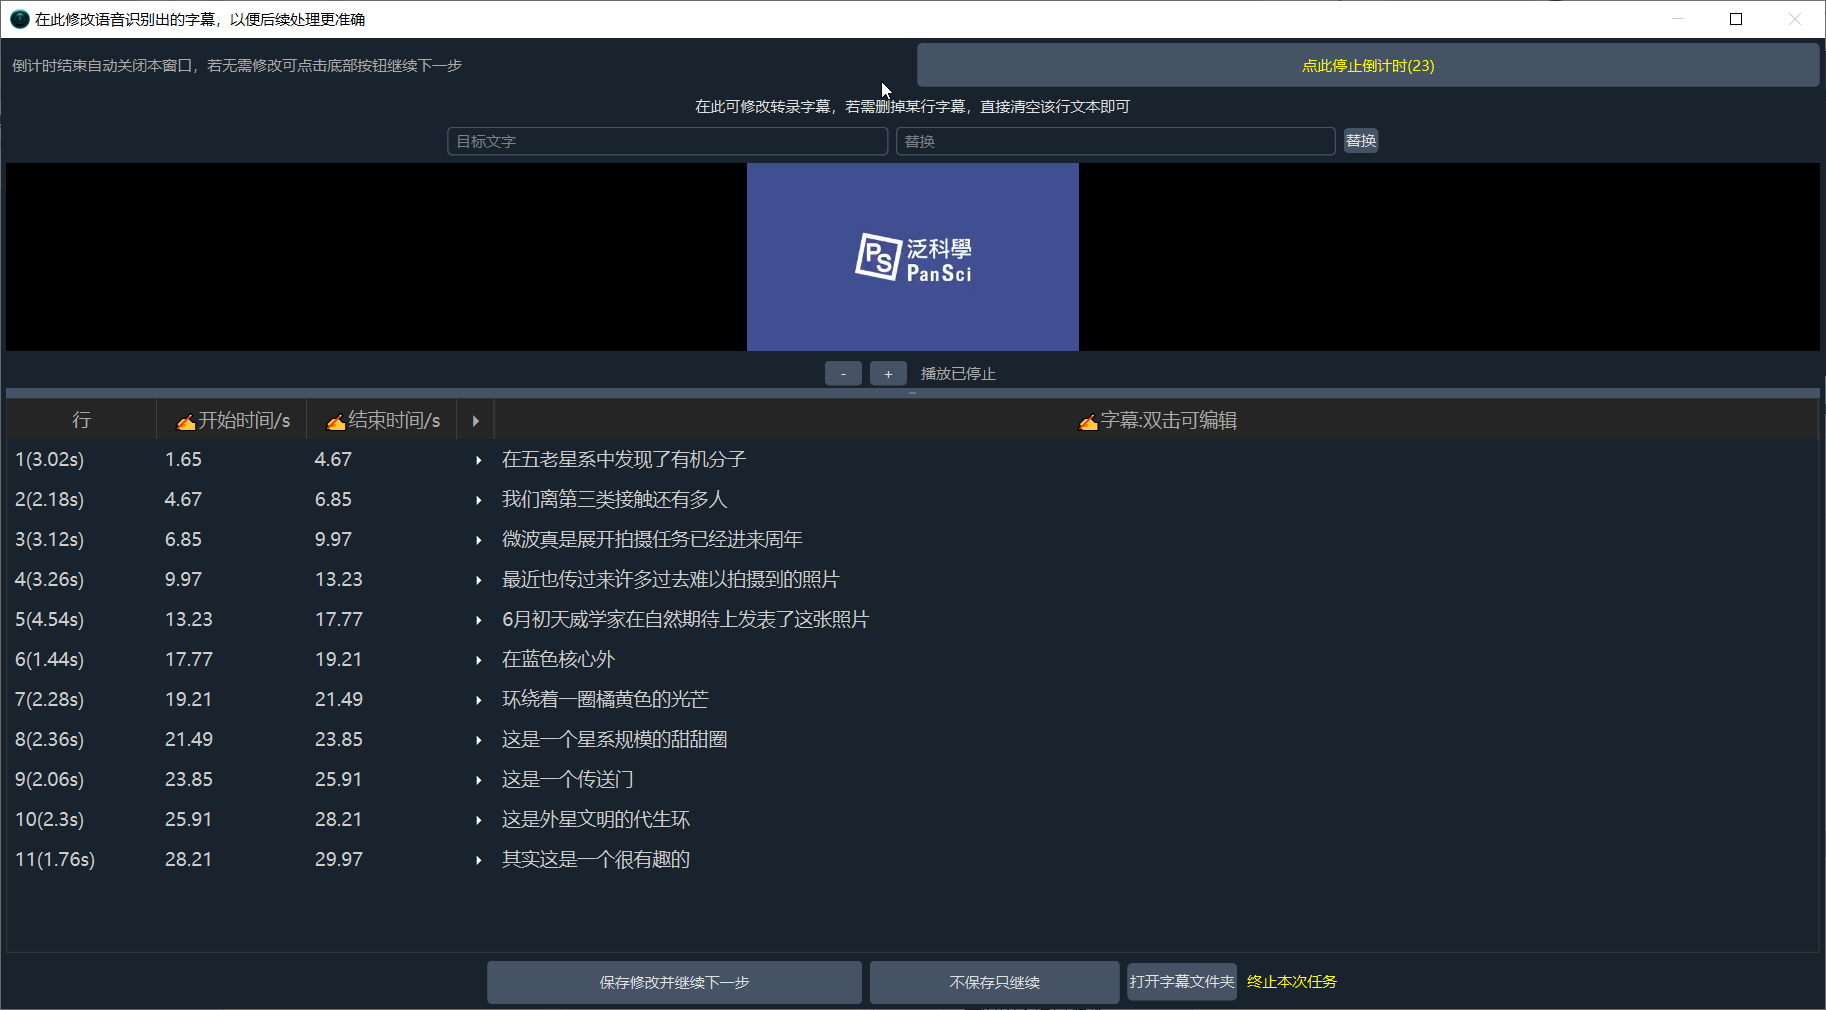Image resolution: width=1826 pixels, height=1010 pixels.
Task: Click the edit icon beside 结束时间/s header
Action: tap(336, 422)
